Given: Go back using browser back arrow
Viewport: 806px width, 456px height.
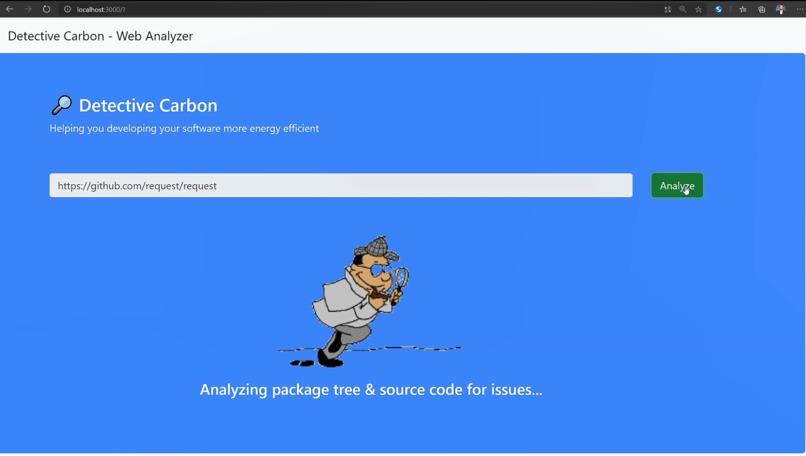Looking at the screenshot, I should coord(9,9).
